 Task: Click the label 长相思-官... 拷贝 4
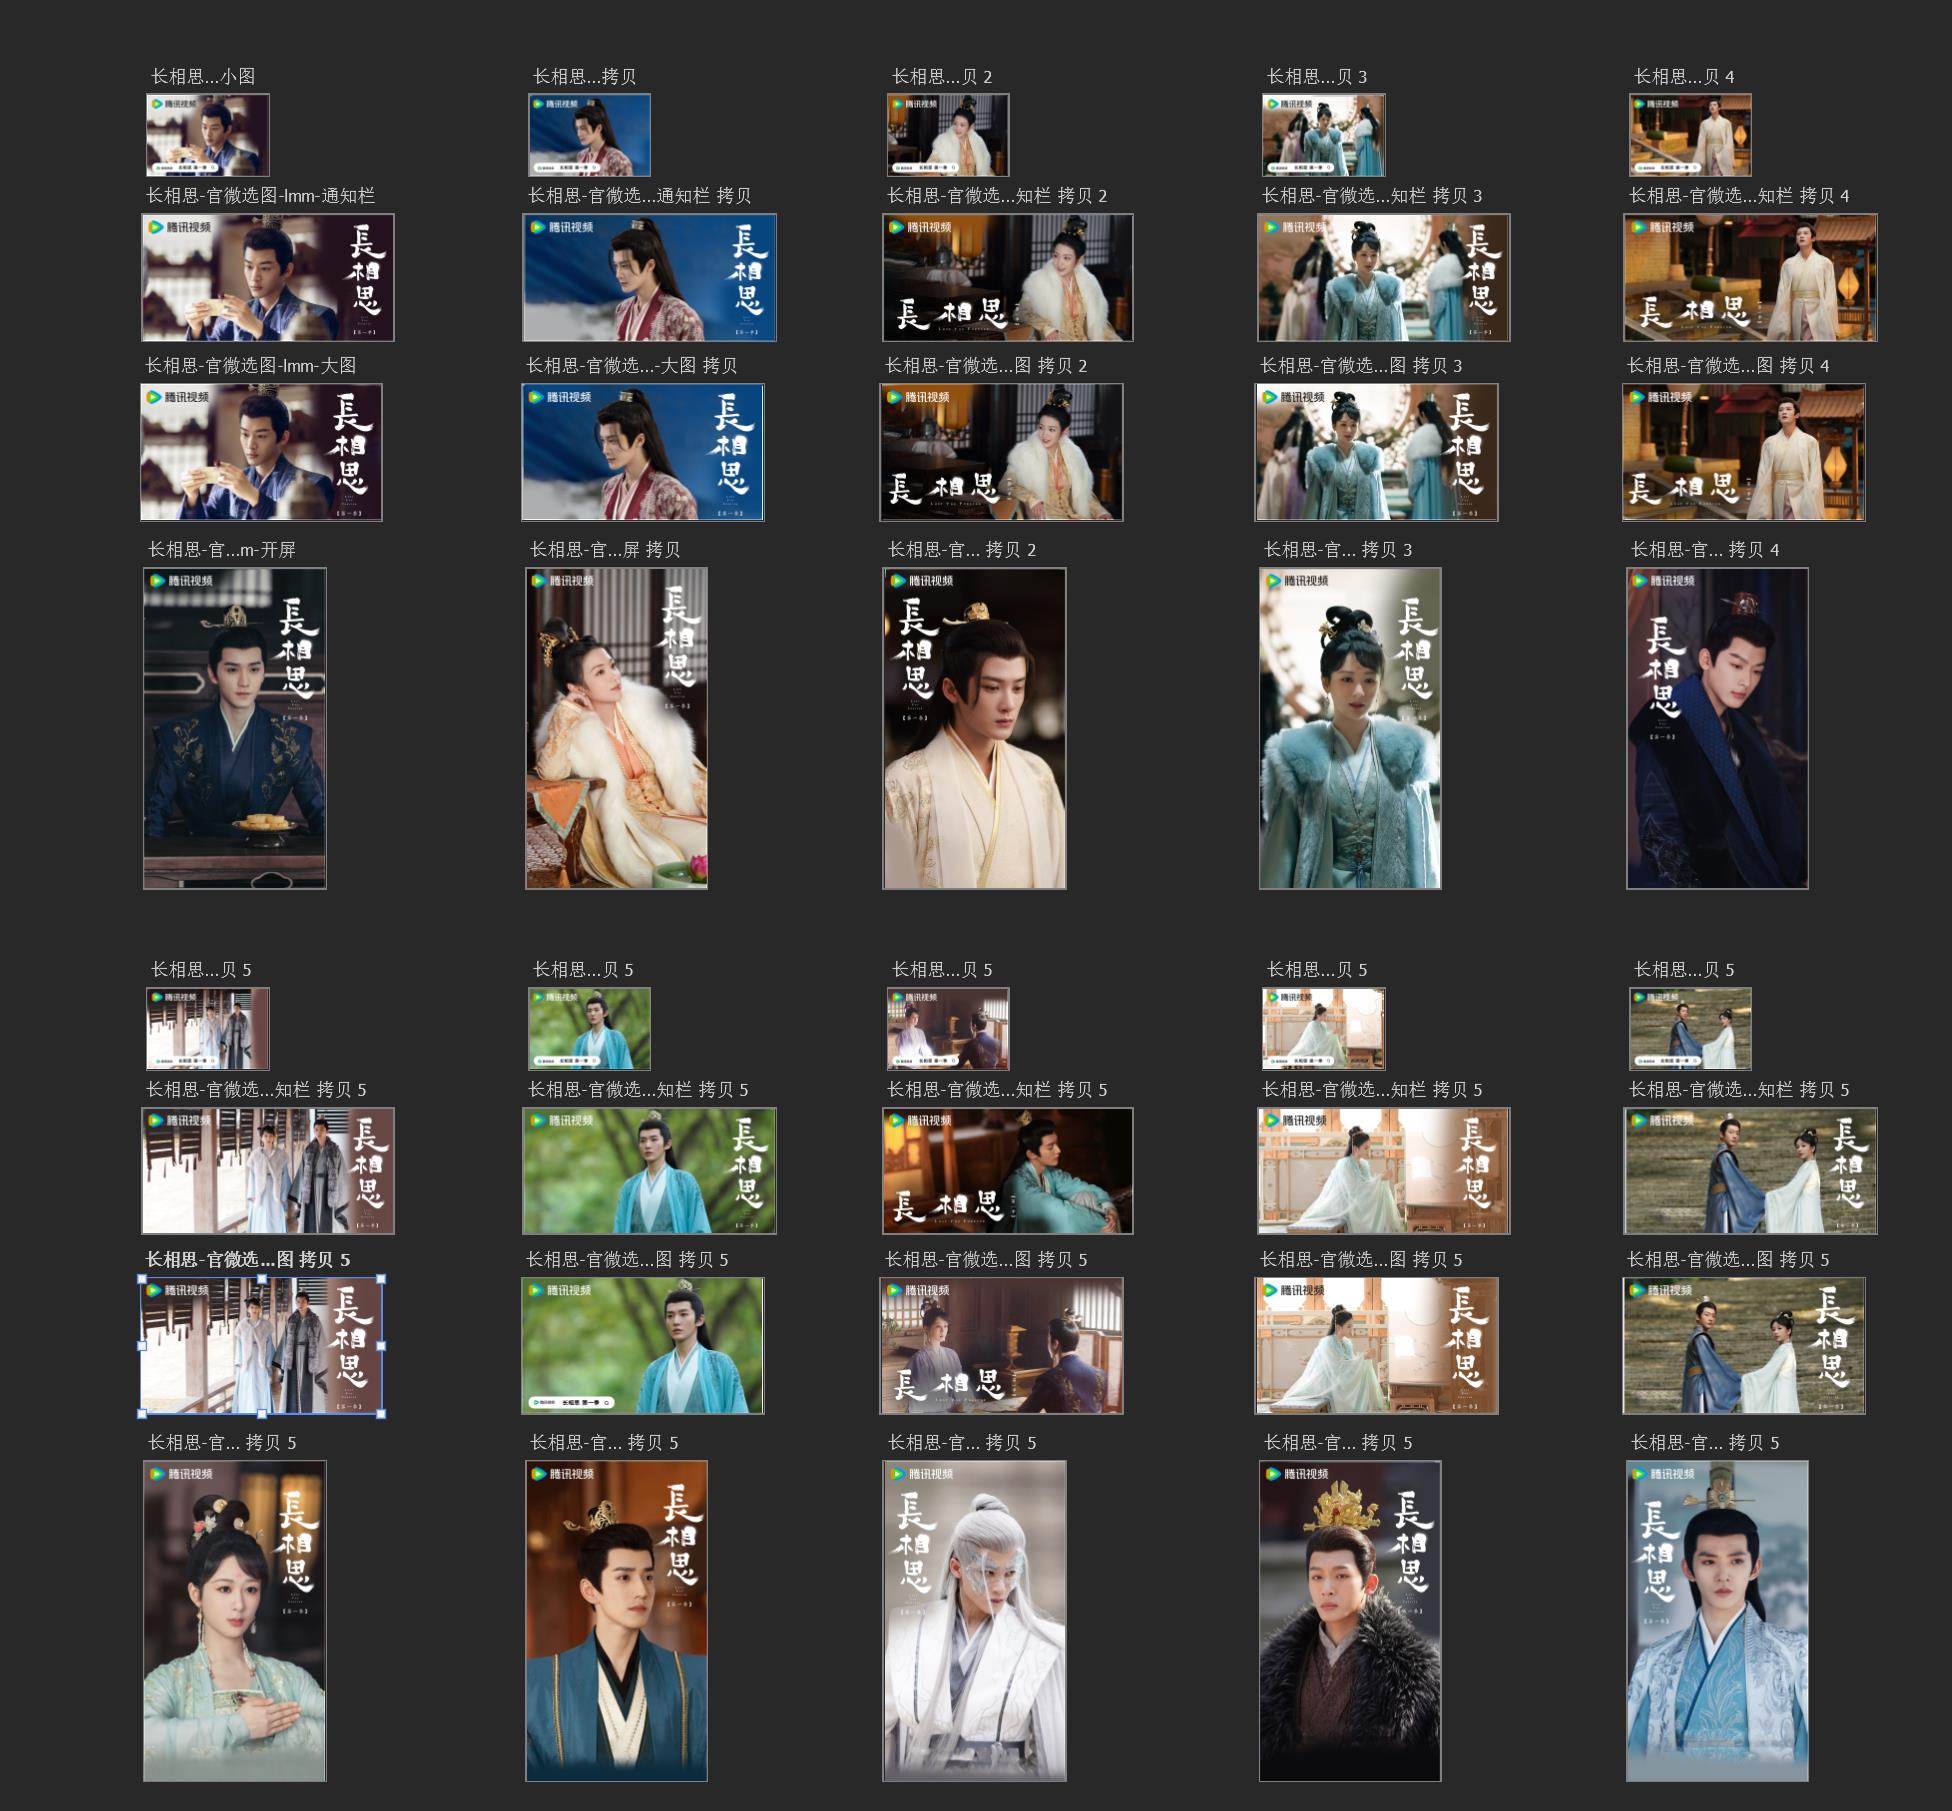click(x=1705, y=550)
